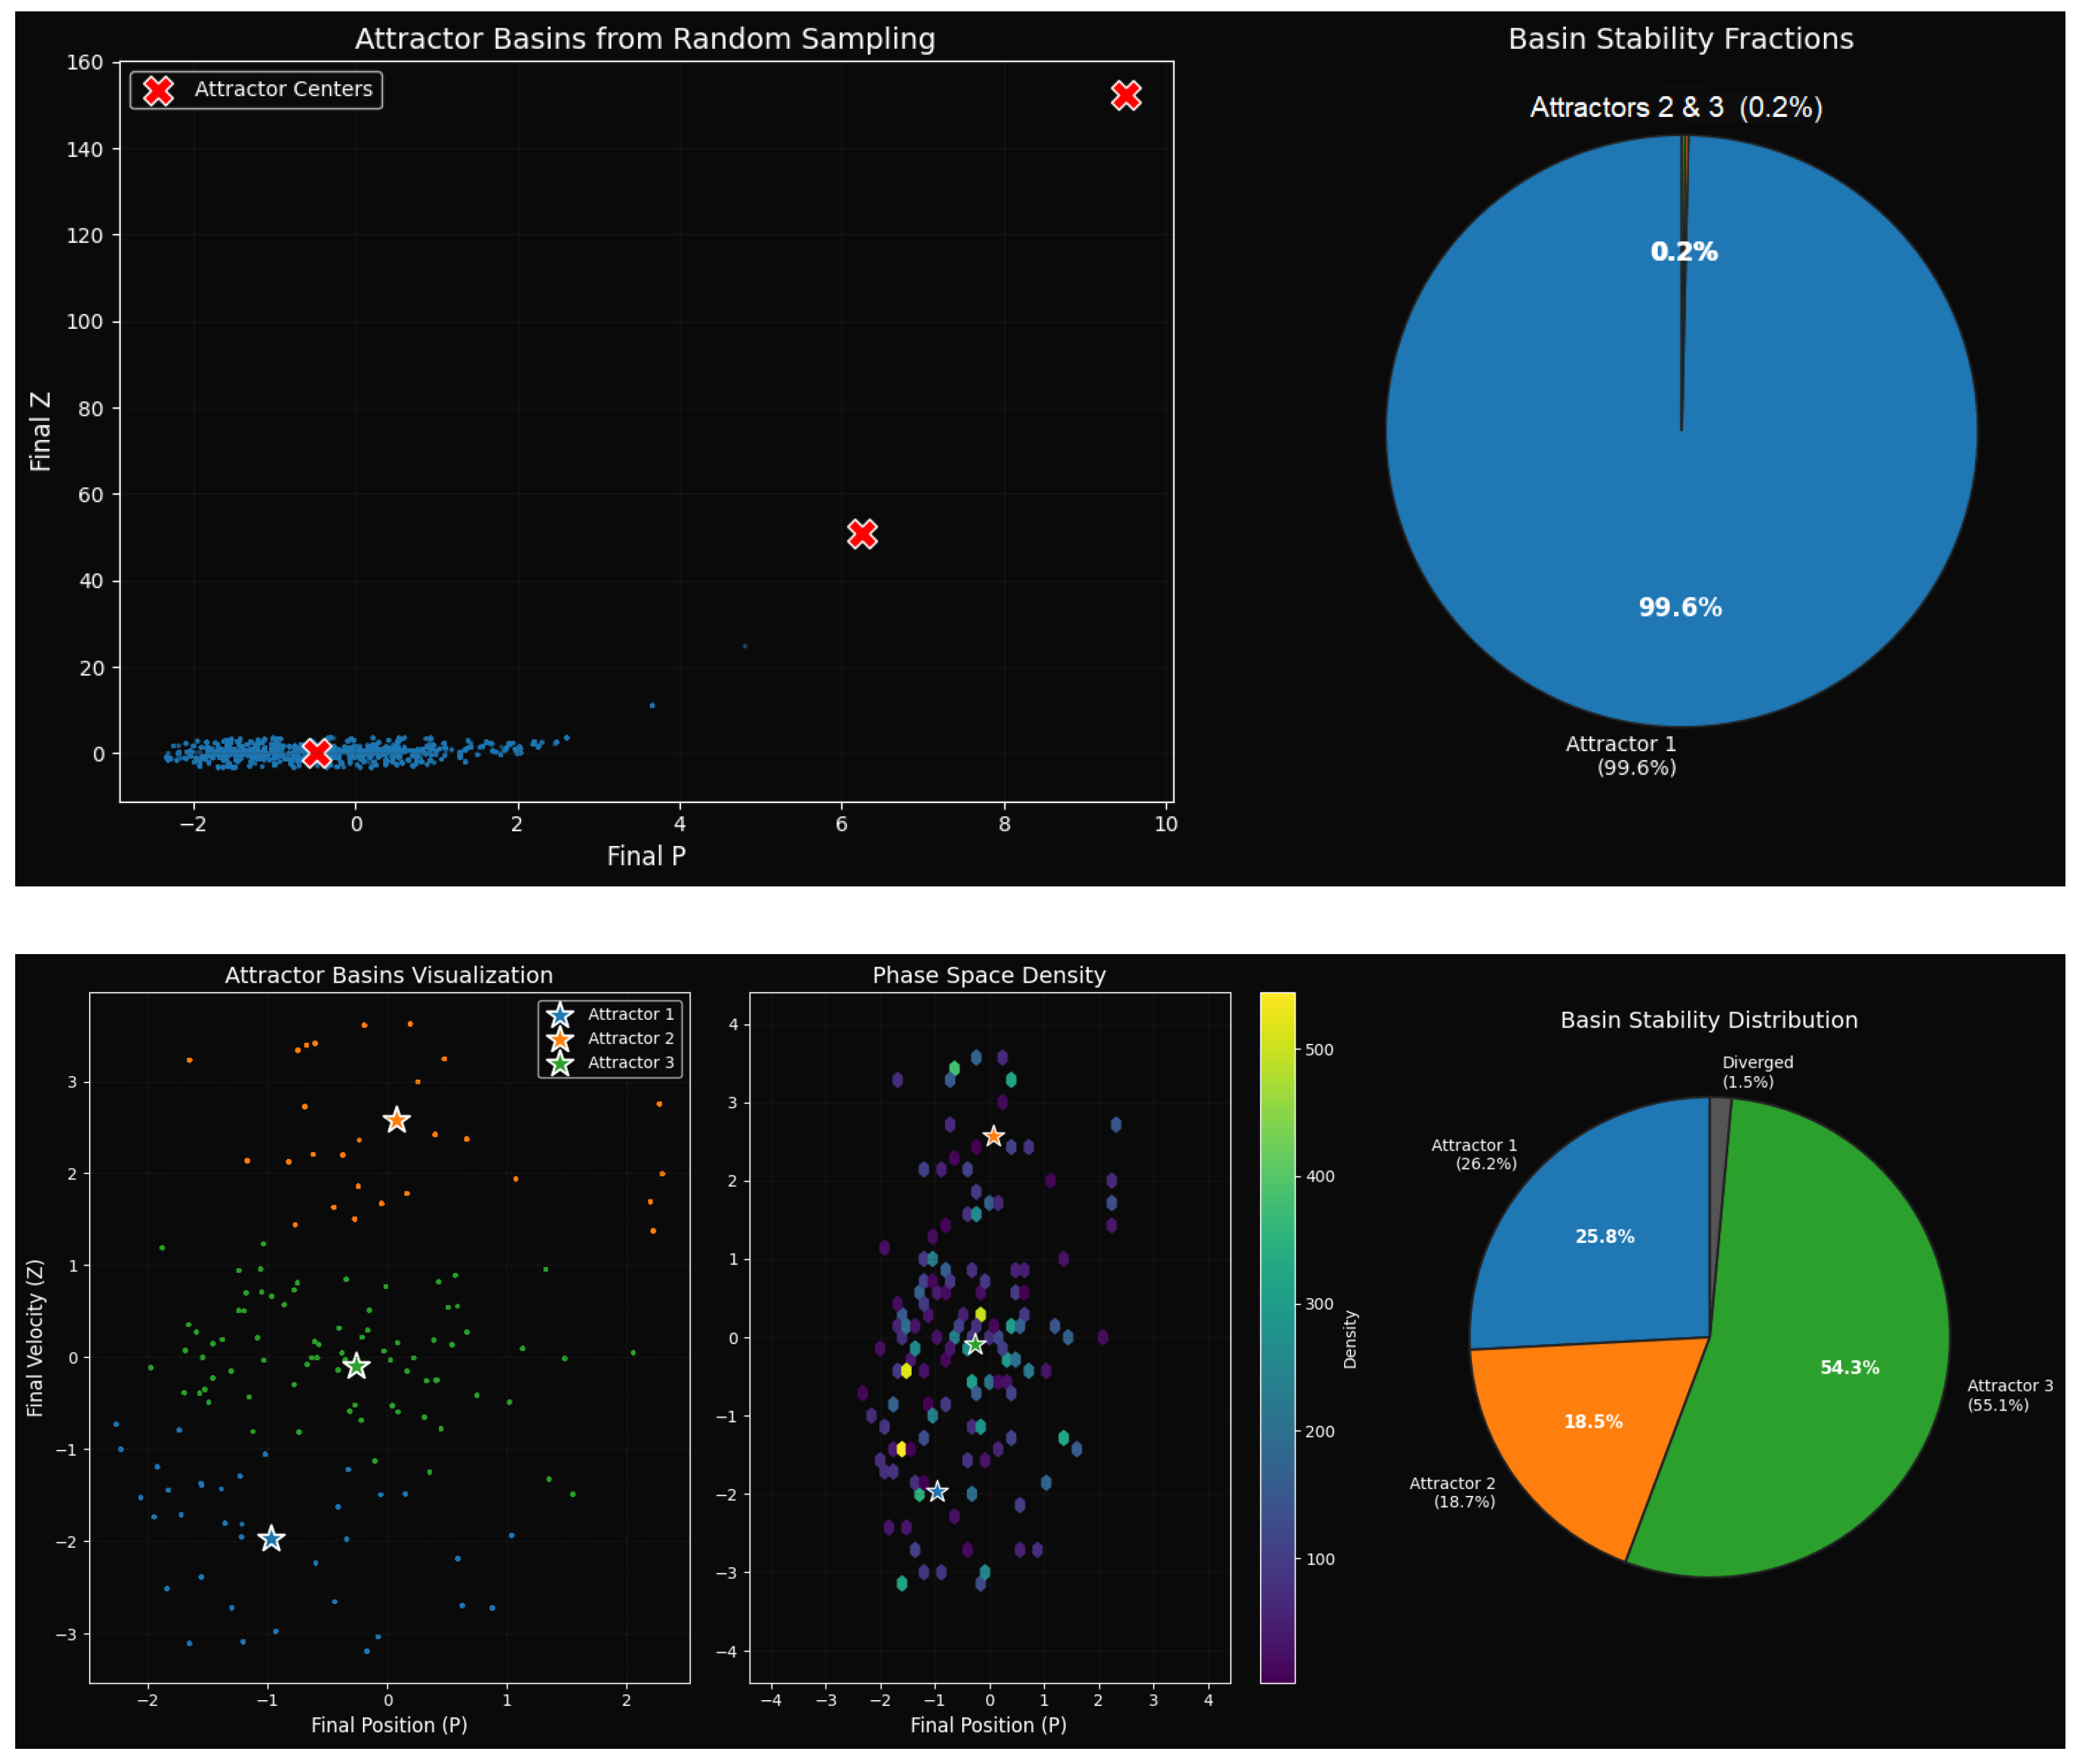Screen dimensions: 2080x1764
Task: Click orange Attractor 2 star in basins visualization
Action: (396, 1120)
